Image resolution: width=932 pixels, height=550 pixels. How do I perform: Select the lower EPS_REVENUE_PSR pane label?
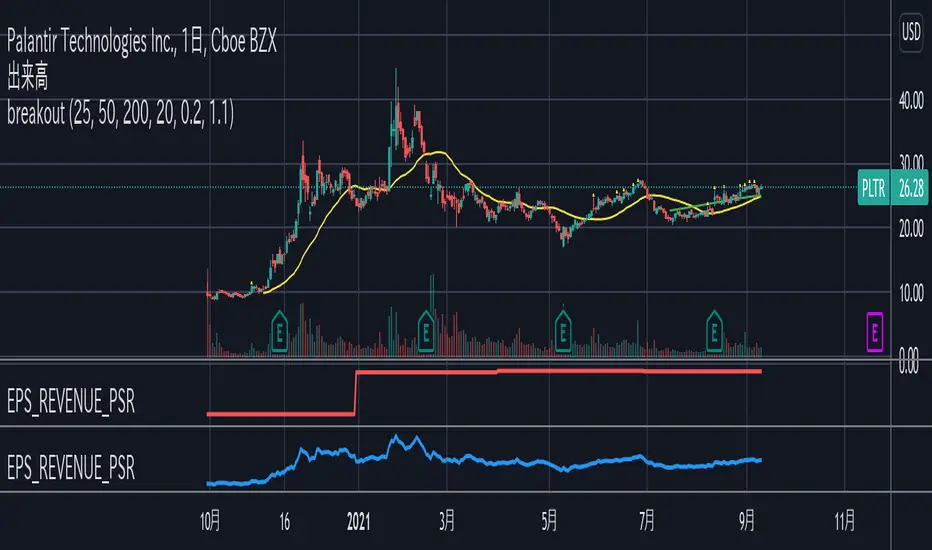click(x=71, y=467)
